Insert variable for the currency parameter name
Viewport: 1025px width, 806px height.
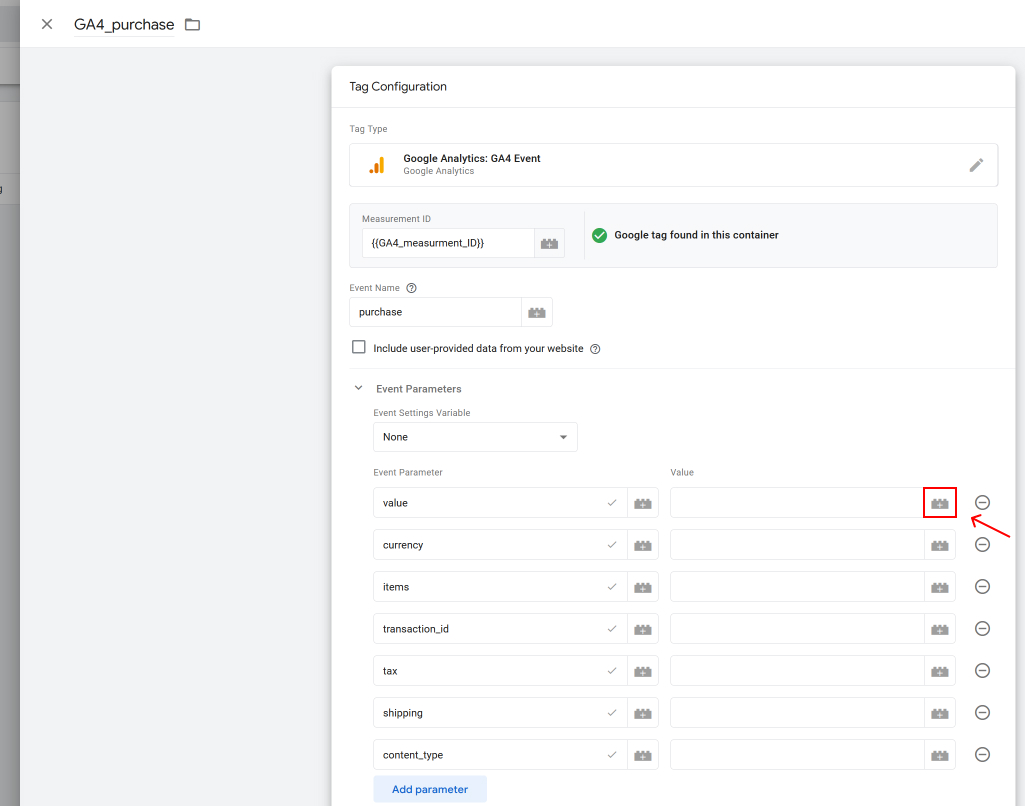point(643,545)
